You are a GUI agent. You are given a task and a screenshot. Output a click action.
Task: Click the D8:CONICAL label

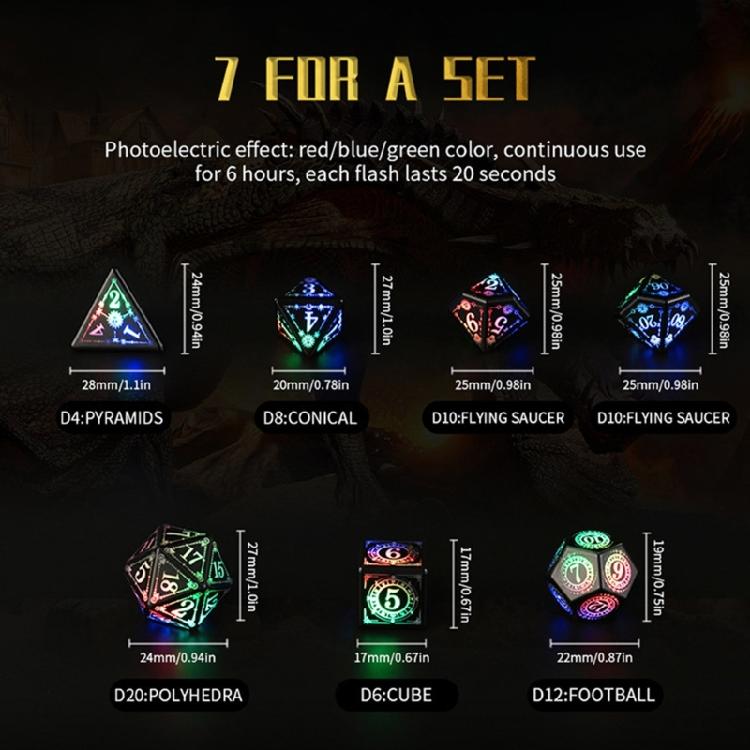pyautogui.click(x=310, y=418)
